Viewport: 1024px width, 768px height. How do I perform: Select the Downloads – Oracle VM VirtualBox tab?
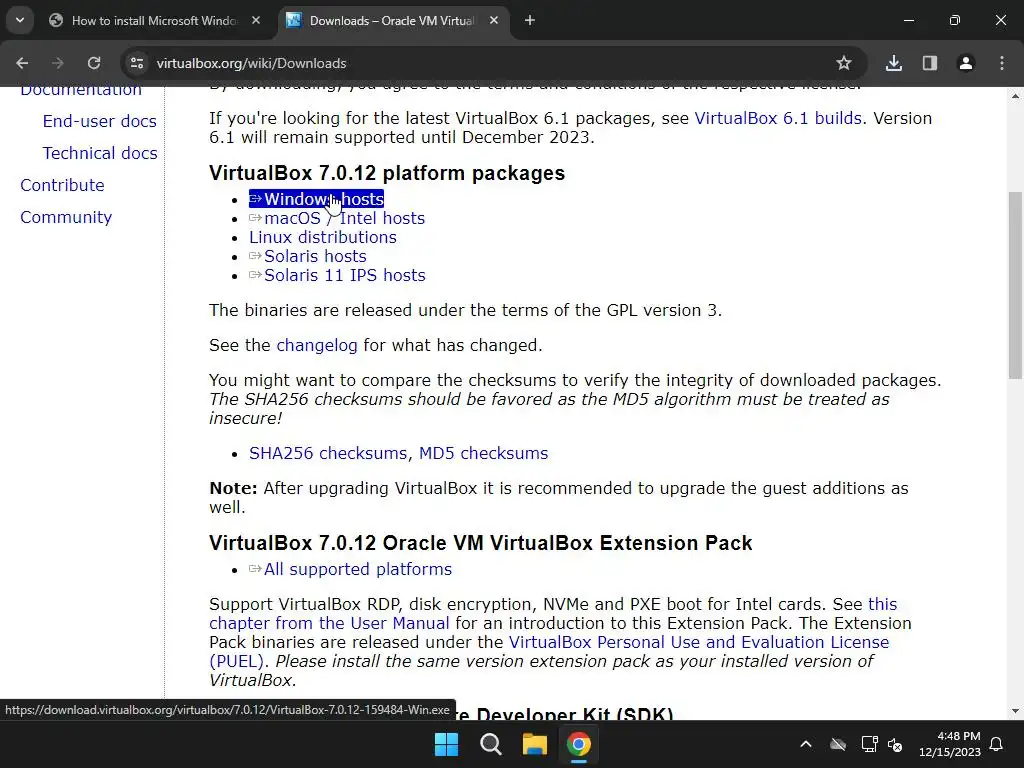(392, 20)
